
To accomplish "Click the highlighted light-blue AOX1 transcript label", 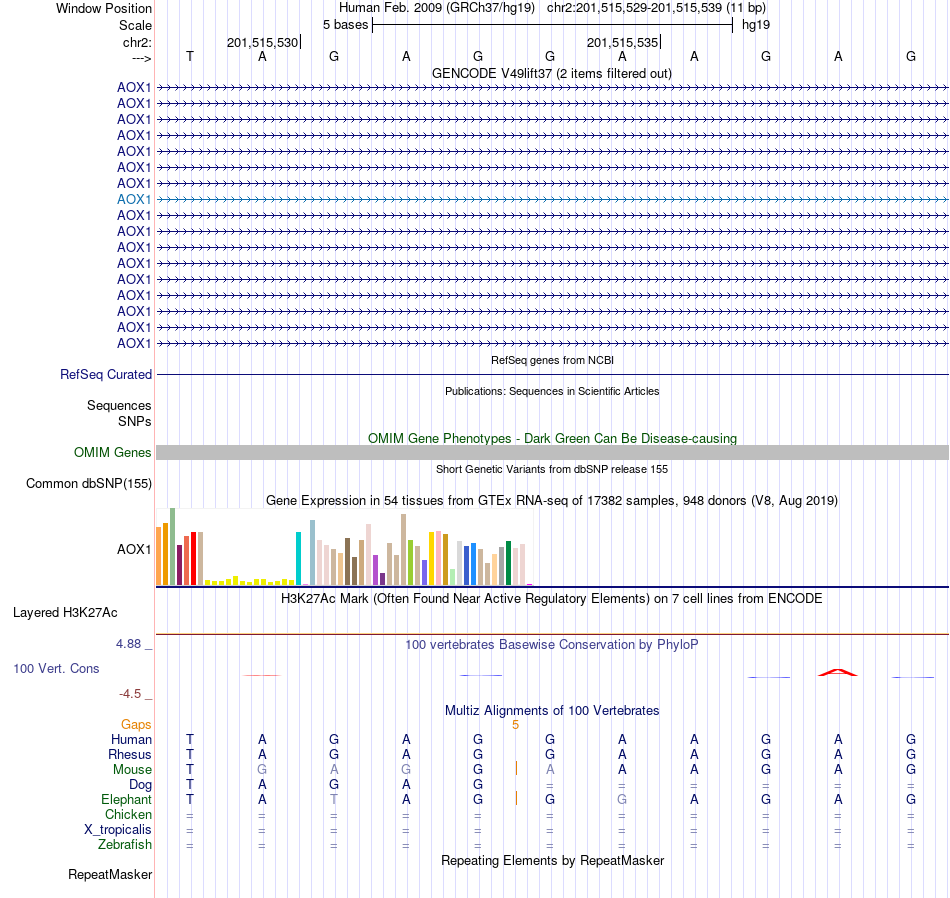I will point(134,199).
